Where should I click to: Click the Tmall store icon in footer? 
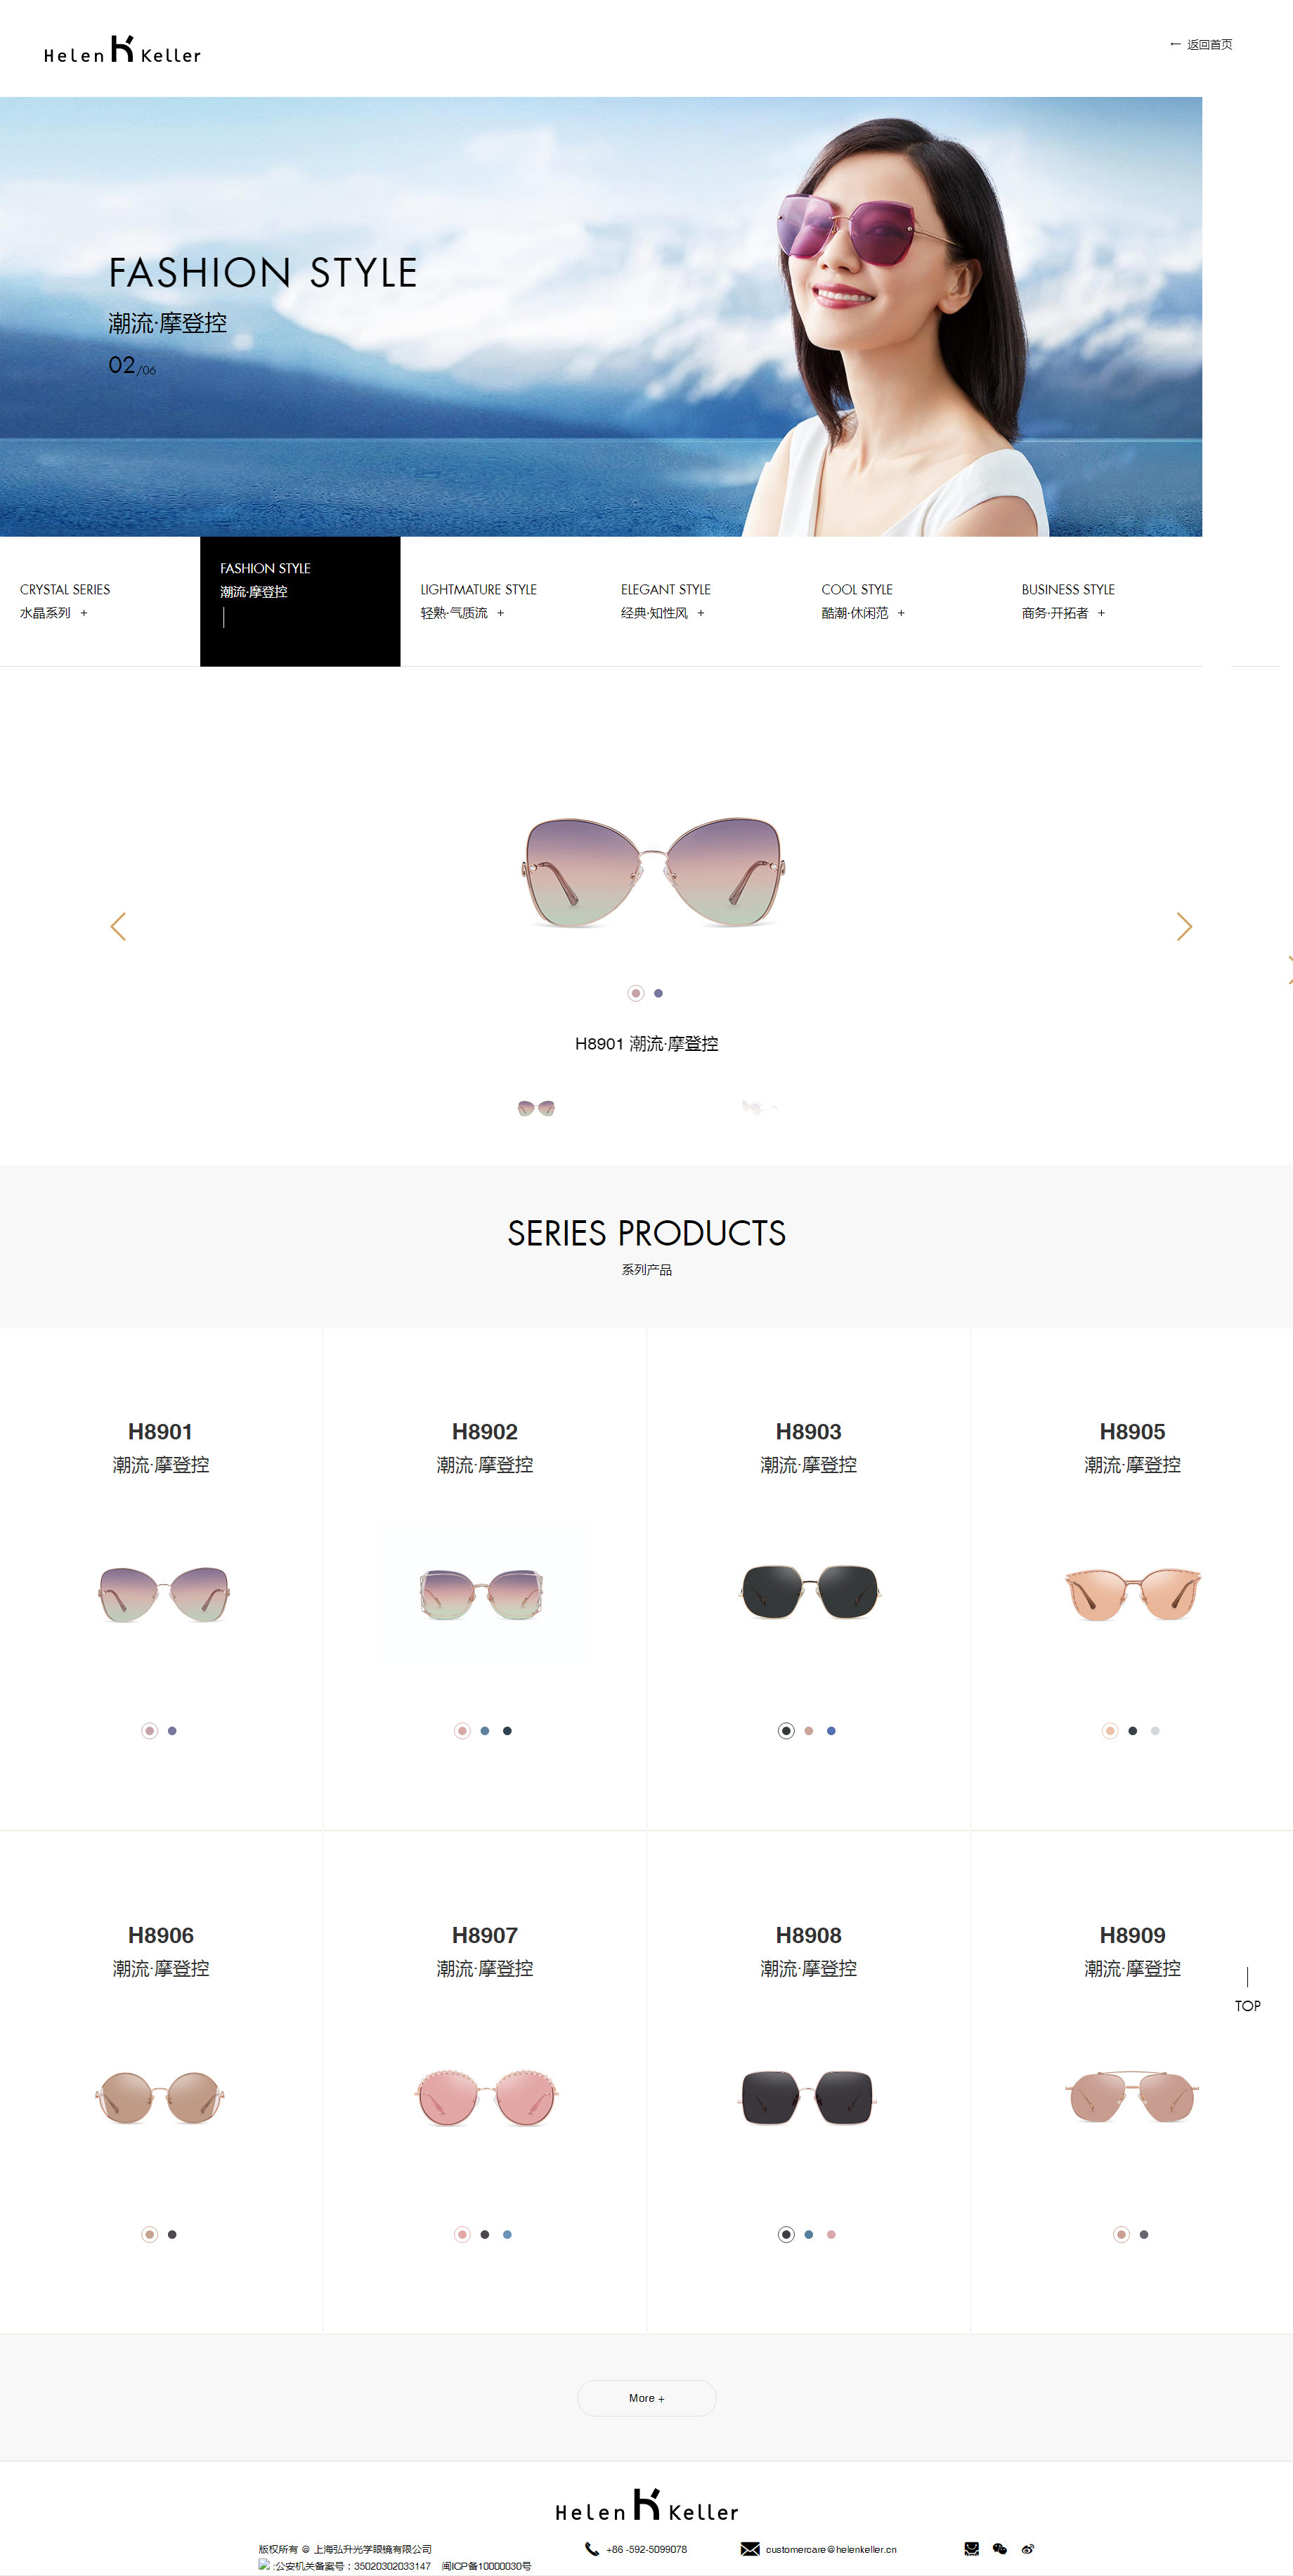pos(971,2549)
